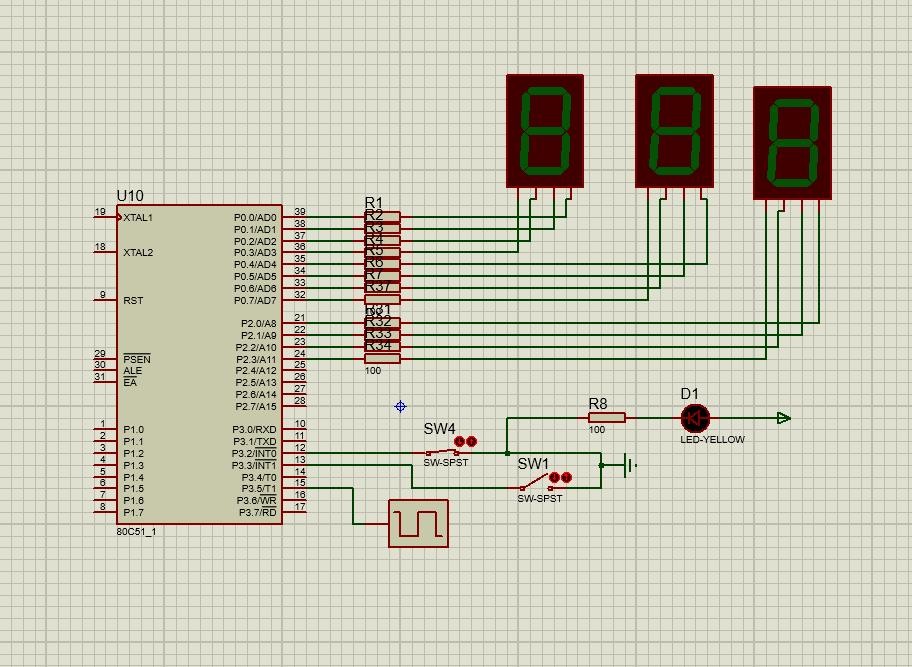The image size is (912, 667).
Task: Click SW4's right red actuator dot
Action: click(471, 441)
